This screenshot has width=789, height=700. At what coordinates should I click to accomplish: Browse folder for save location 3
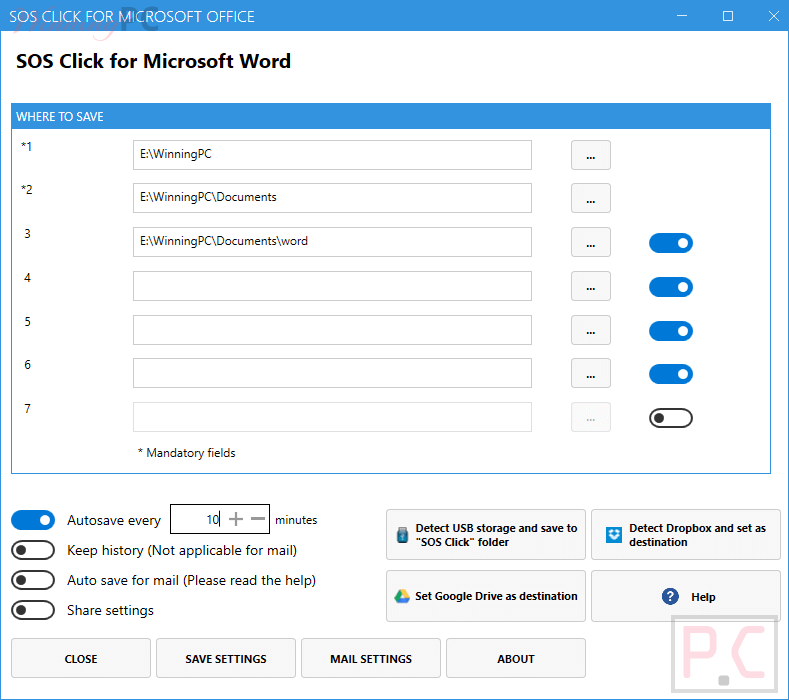[591, 242]
